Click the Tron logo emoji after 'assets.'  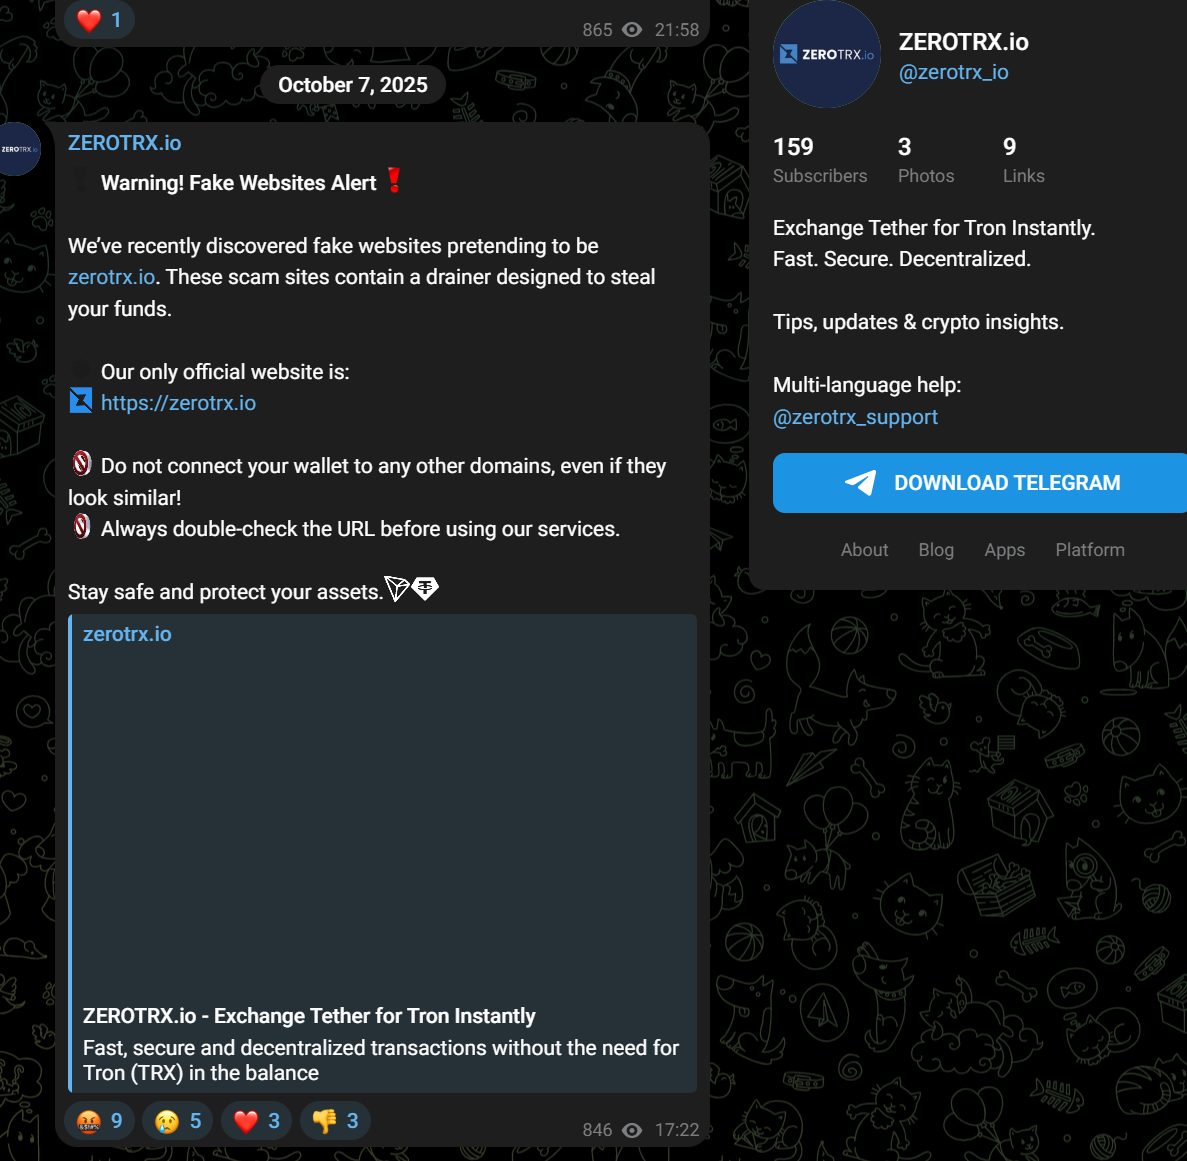[397, 588]
